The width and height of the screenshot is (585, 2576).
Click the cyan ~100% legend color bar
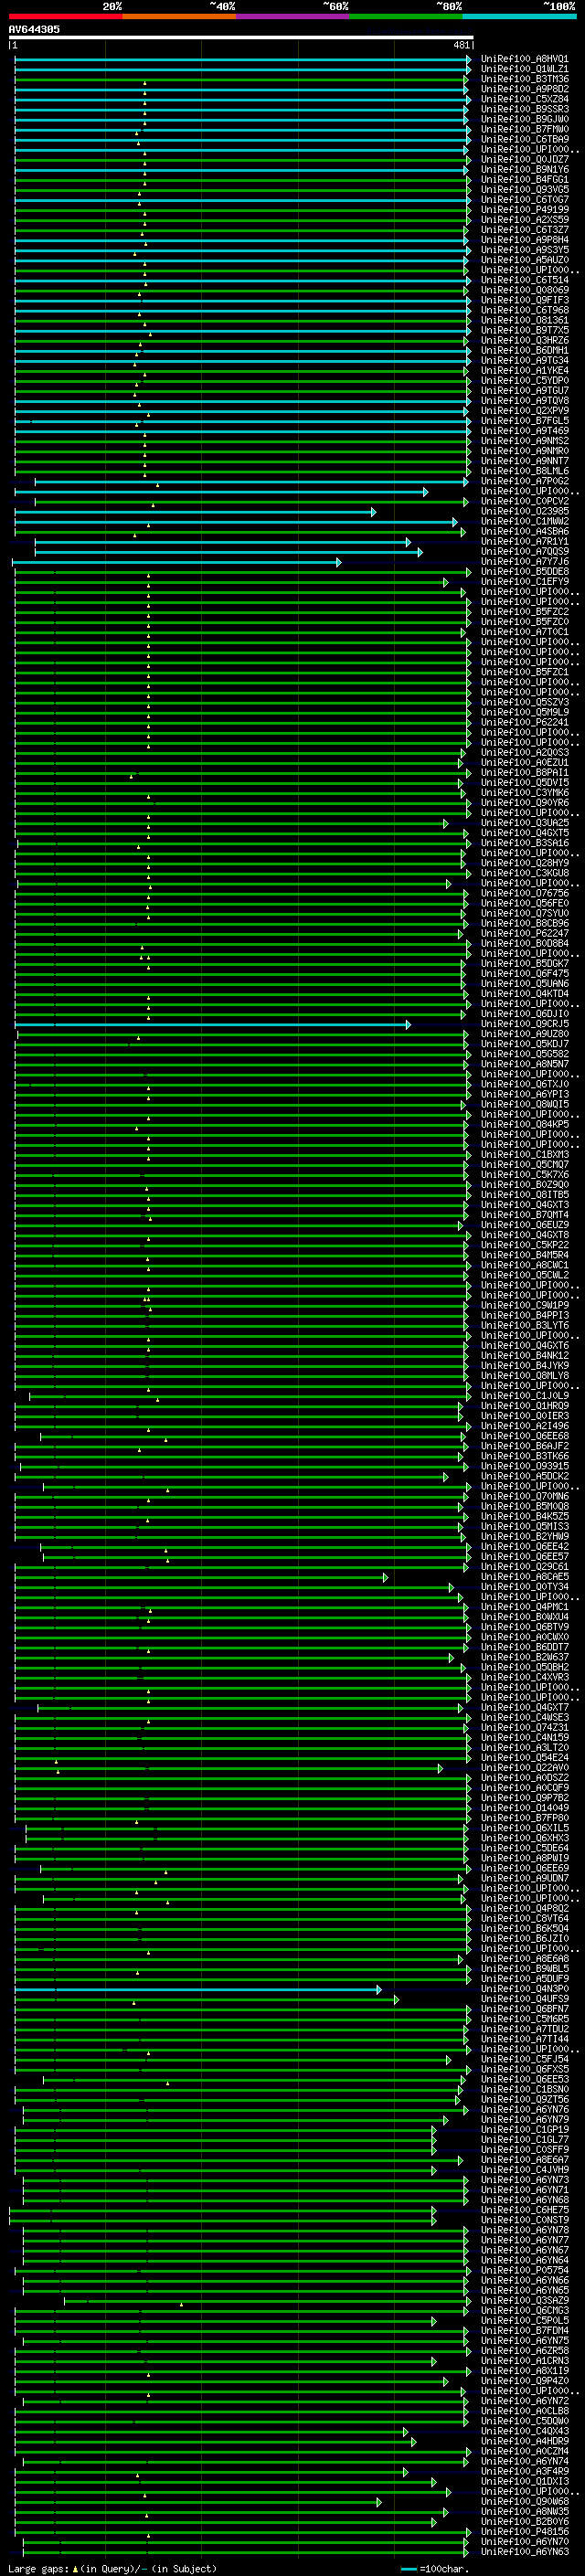coord(519,16)
